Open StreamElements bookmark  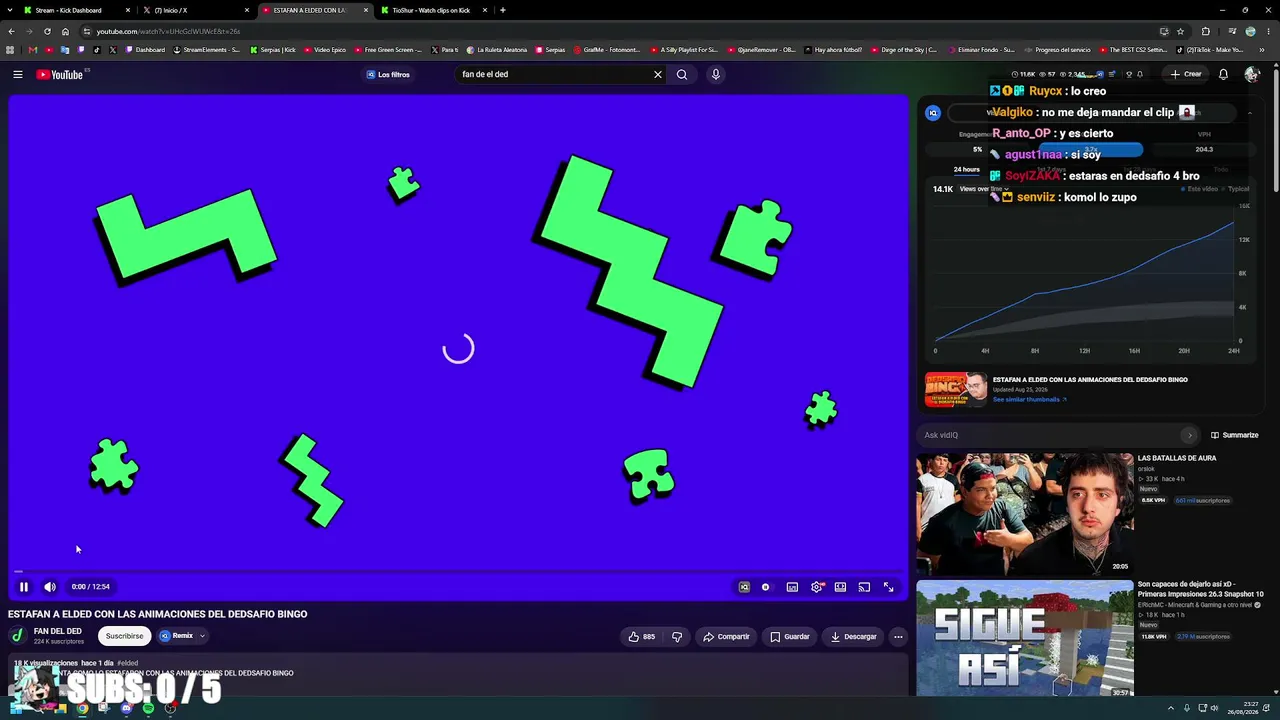click(207, 50)
